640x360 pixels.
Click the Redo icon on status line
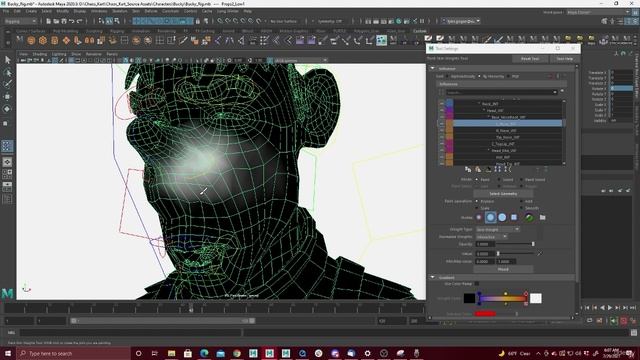point(79,21)
